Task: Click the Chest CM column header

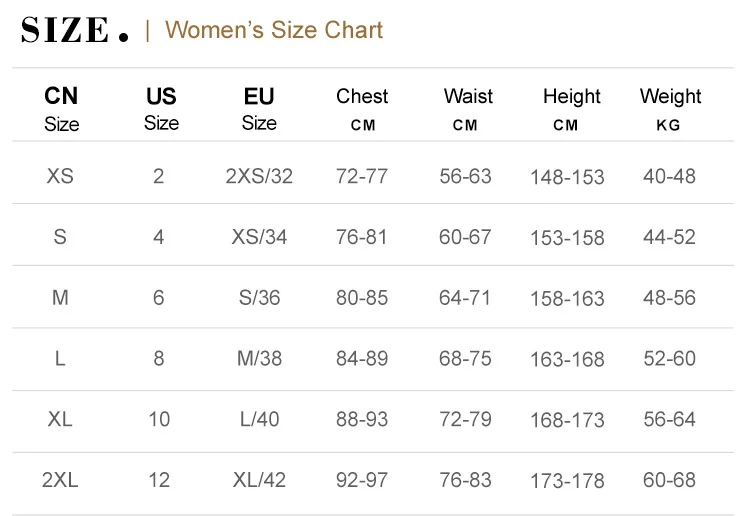Action: 362,109
